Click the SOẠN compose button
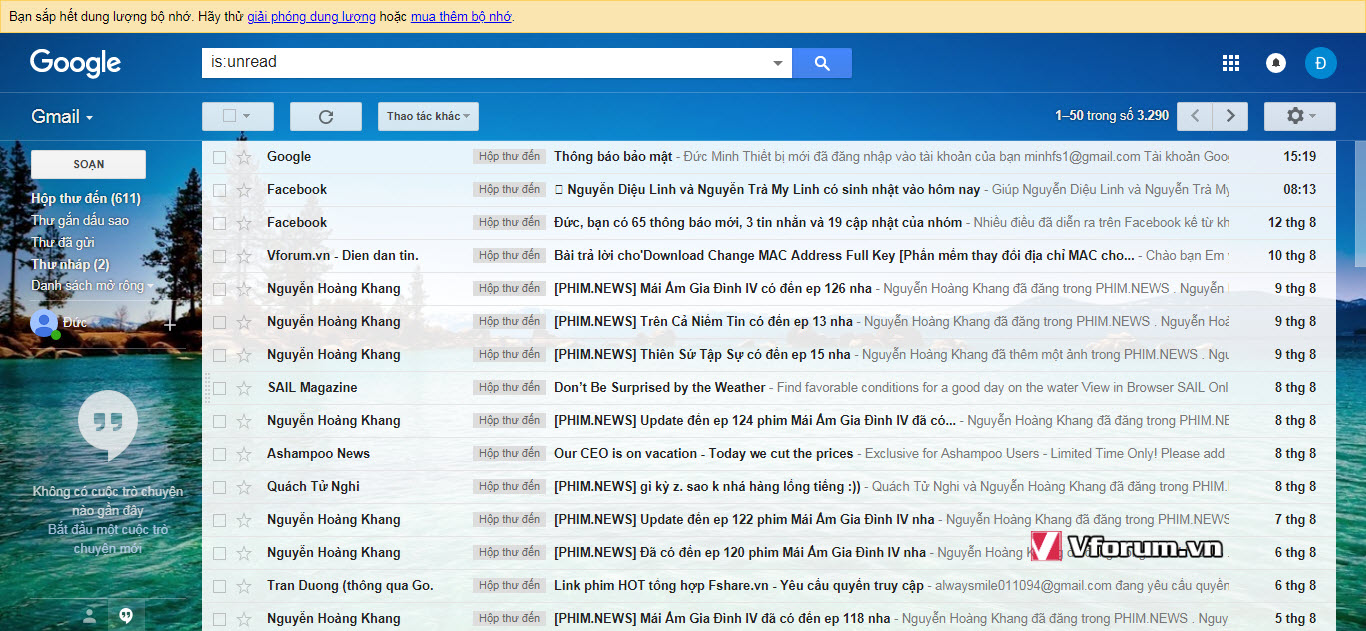Image resolution: width=1366 pixels, height=631 pixels. (x=88, y=164)
